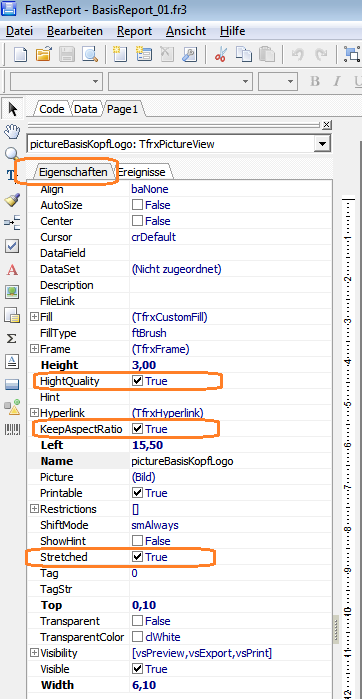Click the Italic I formatting icon
Image resolution: width=362 pixels, height=699 pixels.
(x=337, y=82)
